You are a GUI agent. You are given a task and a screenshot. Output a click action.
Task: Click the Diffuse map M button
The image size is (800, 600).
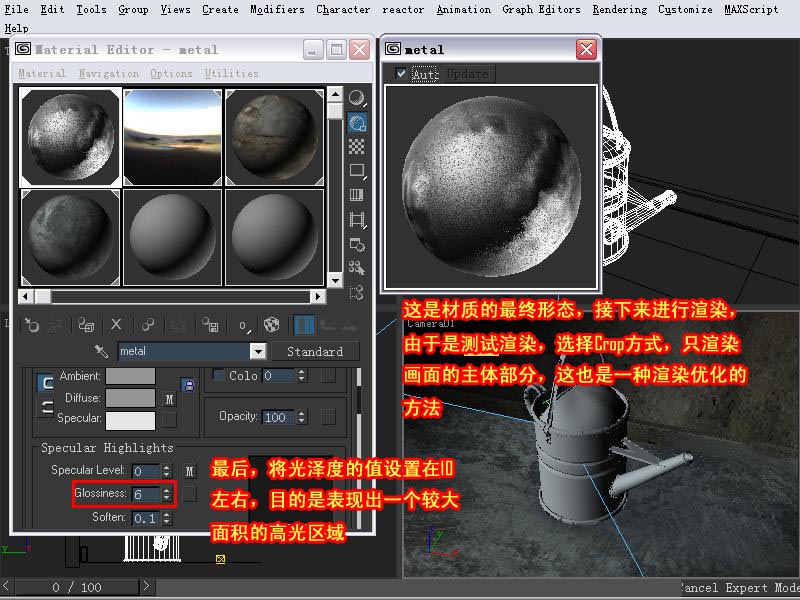(169, 399)
